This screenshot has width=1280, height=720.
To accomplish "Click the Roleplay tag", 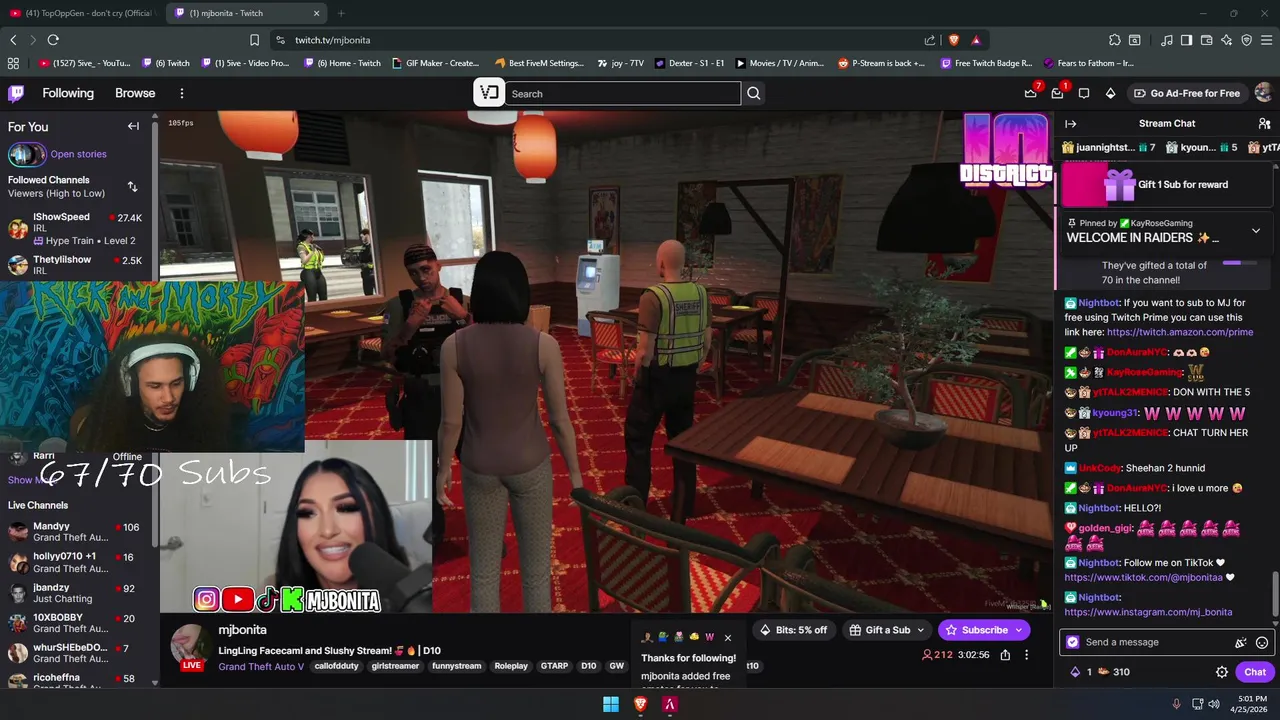I will 510,666.
